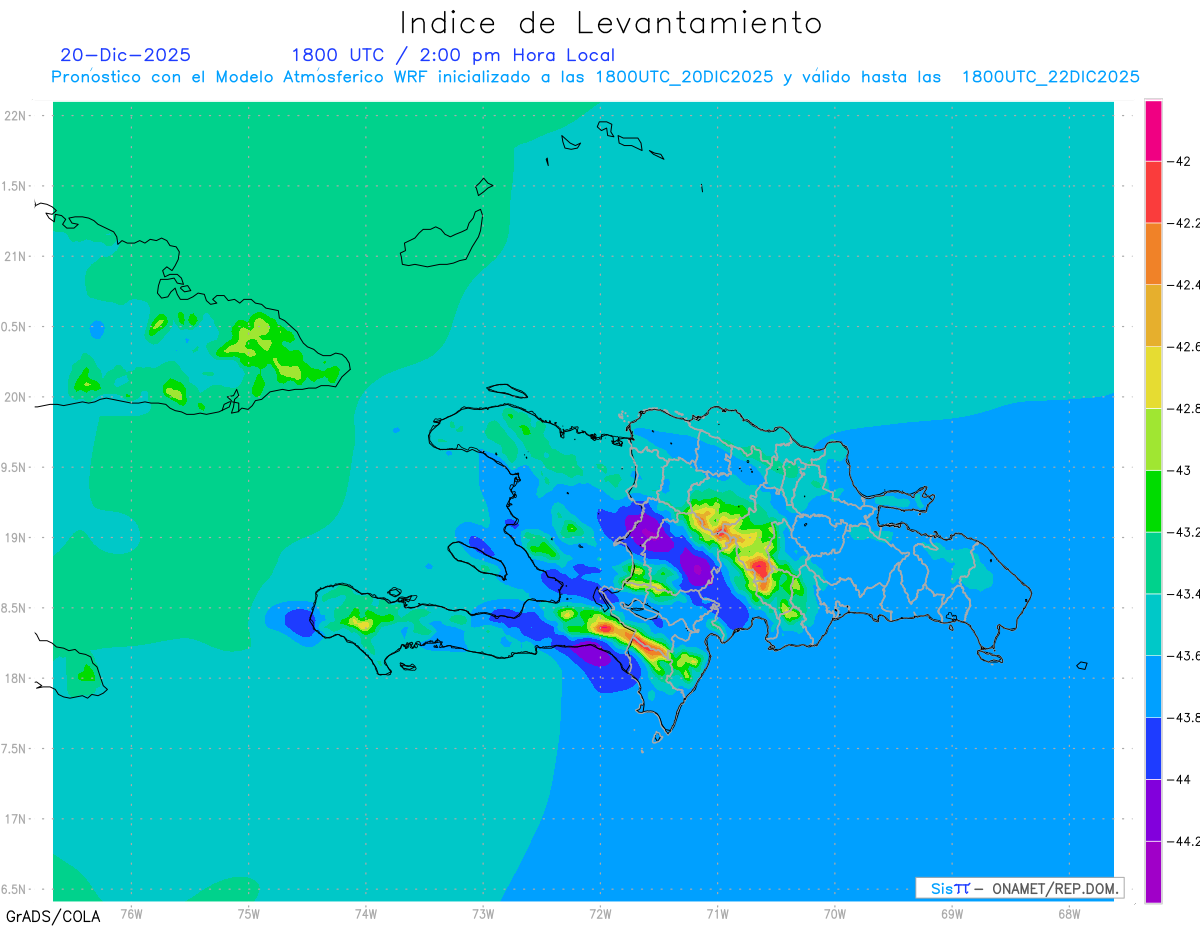
Task: Click the 68W longitude axis label
Action: coord(1068,913)
